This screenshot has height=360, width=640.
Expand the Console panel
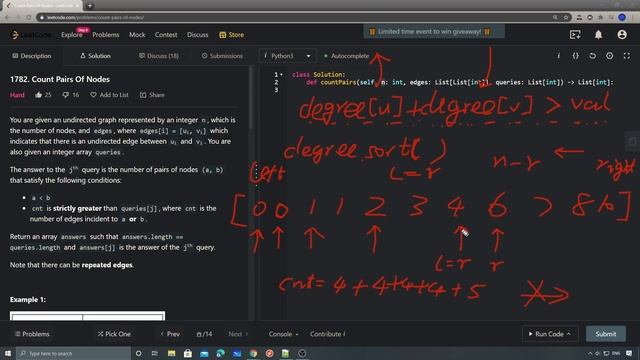[x=283, y=334]
